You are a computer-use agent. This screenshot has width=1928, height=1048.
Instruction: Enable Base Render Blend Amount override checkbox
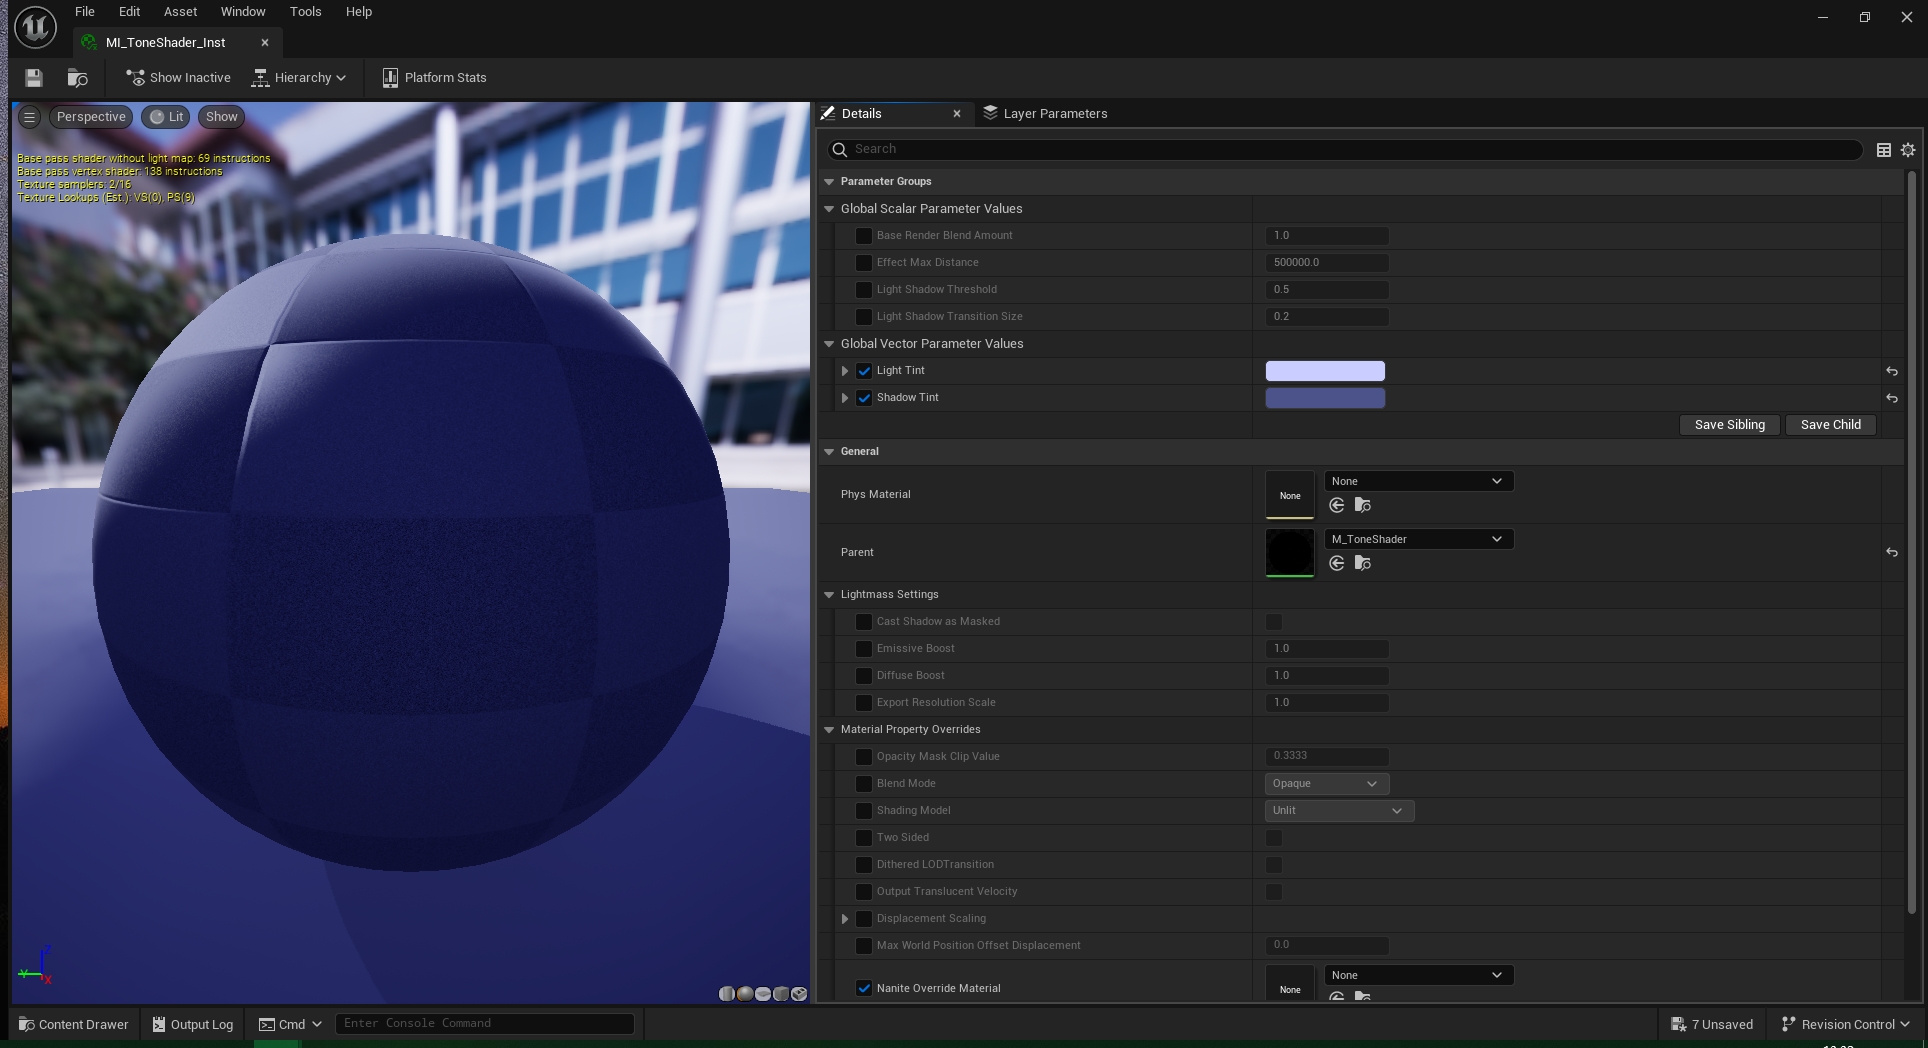coord(864,236)
